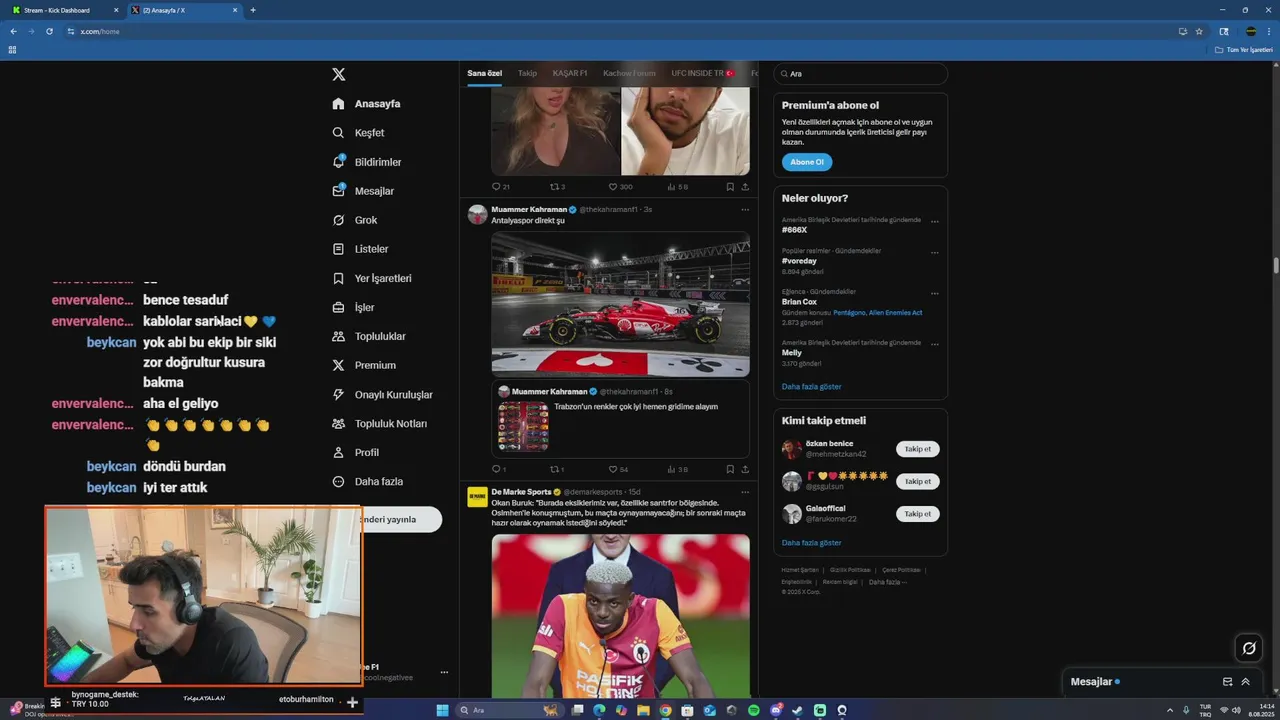Screen dimensions: 1280x720
Task: Reply to top post with 21 replies
Action: (500, 187)
